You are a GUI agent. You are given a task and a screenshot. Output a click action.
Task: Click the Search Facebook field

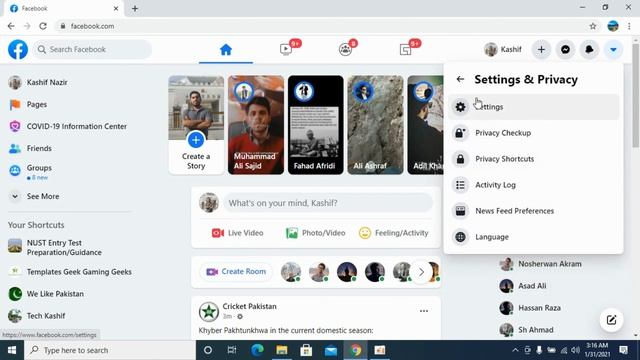[92, 49]
